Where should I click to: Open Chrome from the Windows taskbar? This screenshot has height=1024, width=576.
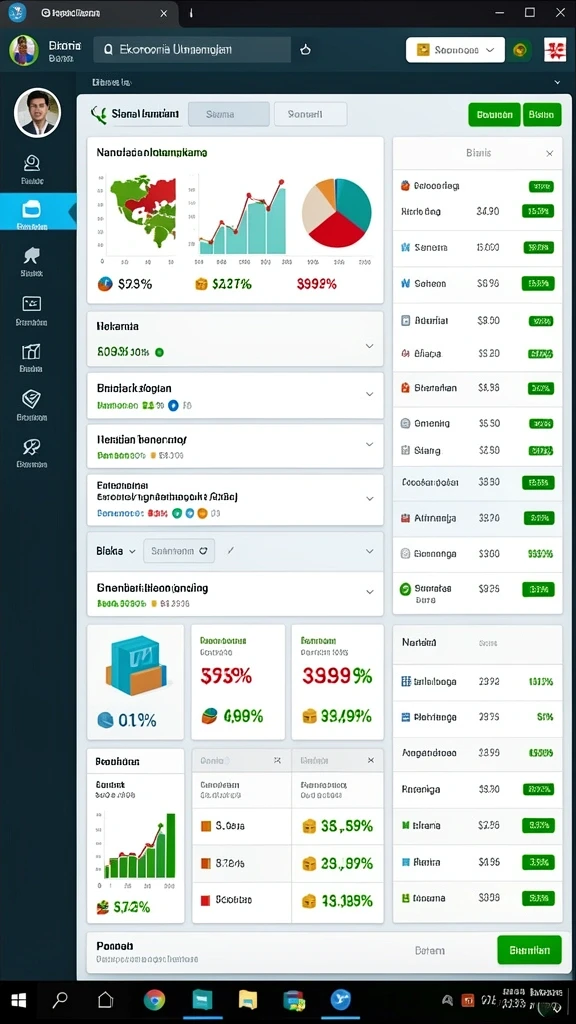coord(155,999)
